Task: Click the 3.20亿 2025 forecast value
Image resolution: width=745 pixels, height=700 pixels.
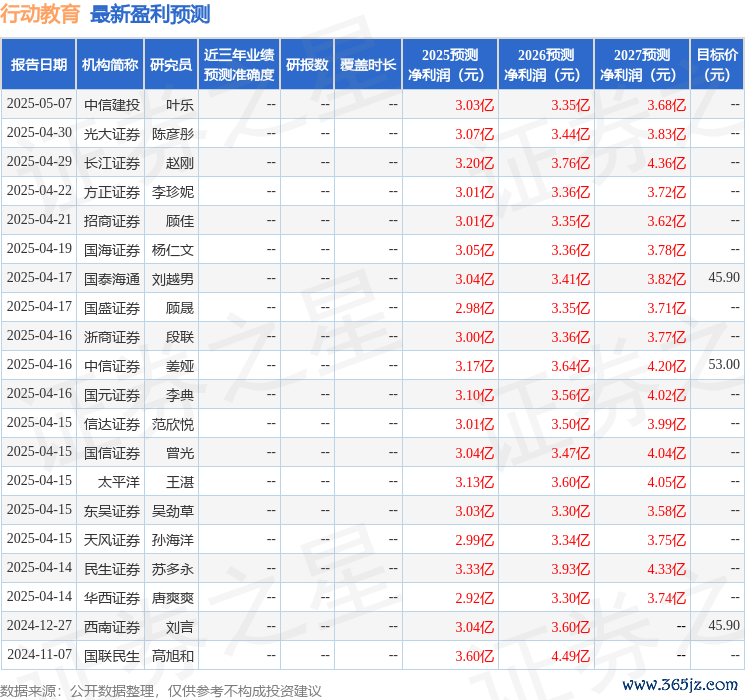Action: [x=475, y=163]
